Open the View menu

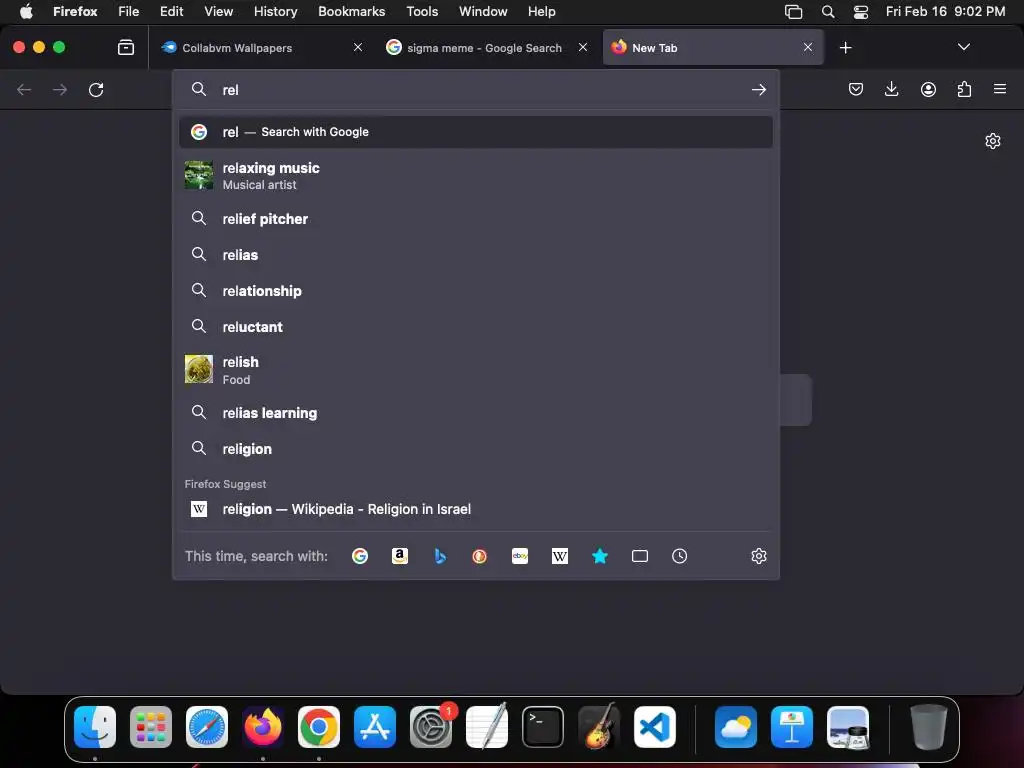[218, 11]
